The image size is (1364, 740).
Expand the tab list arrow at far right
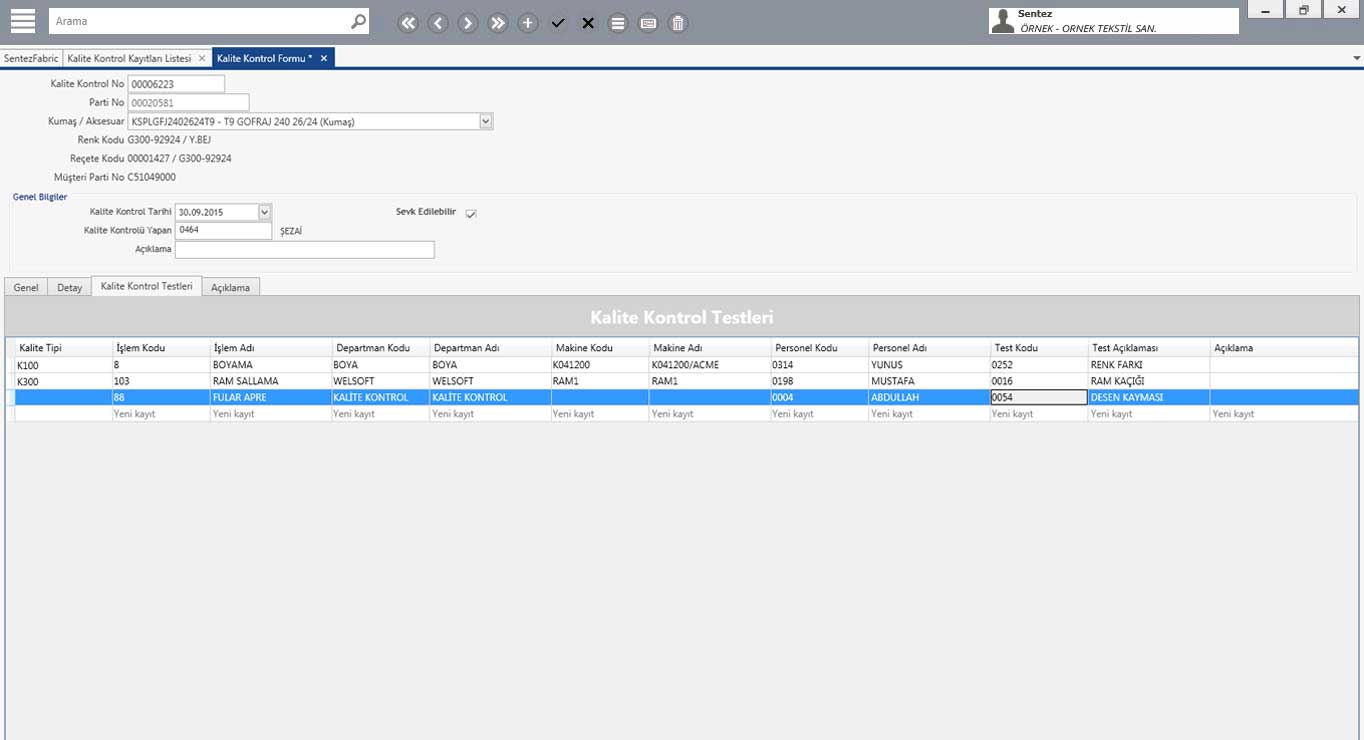click(x=1355, y=58)
